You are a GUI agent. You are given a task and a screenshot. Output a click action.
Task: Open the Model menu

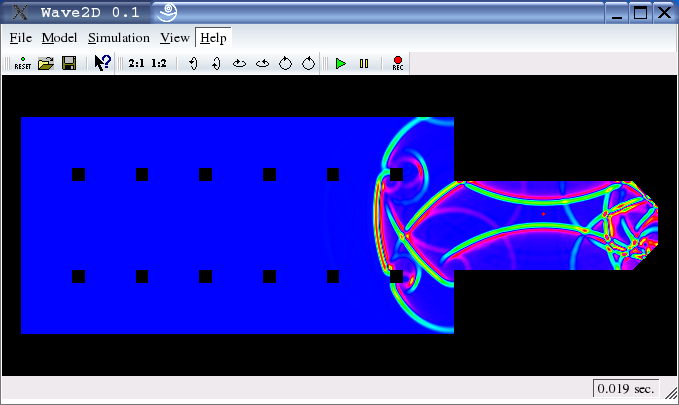click(59, 38)
